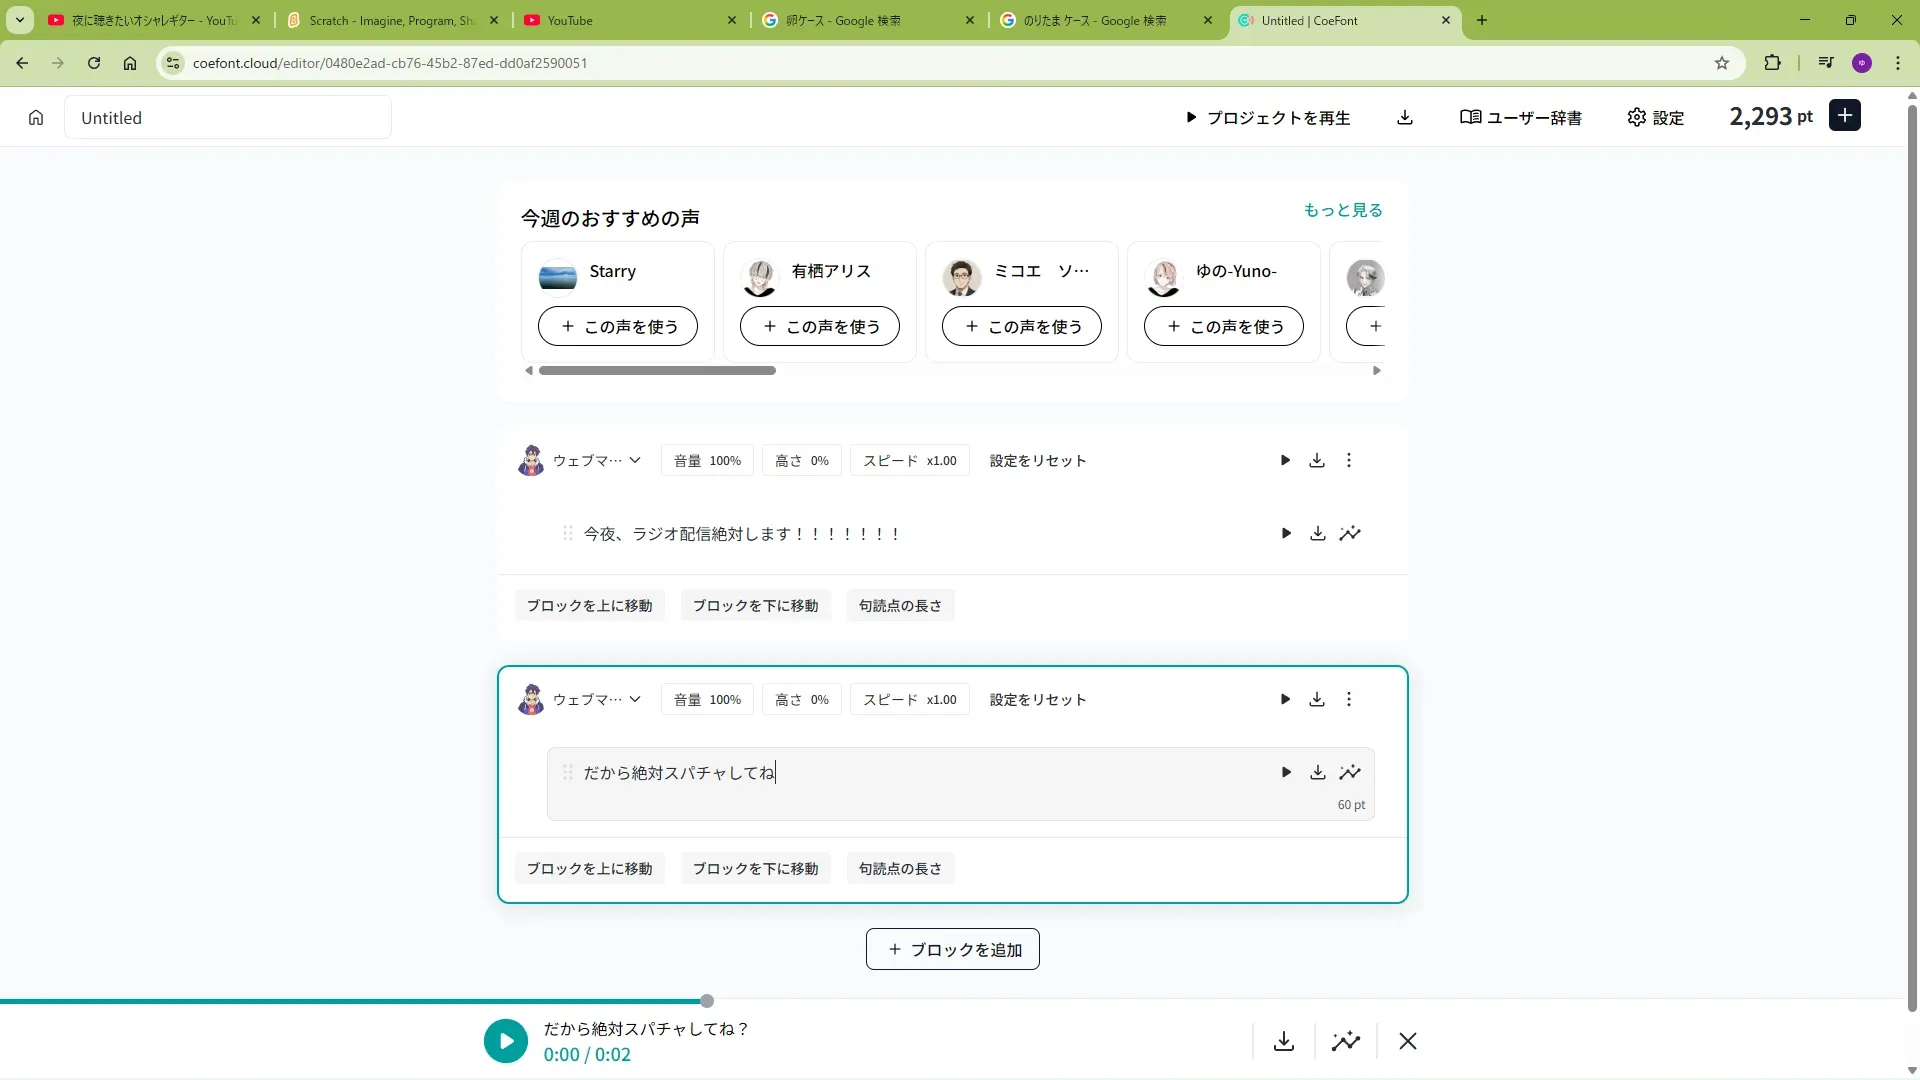Open the もっと見る link for recommended voices
The height and width of the screenshot is (1080, 1920).
(x=1343, y=210)
